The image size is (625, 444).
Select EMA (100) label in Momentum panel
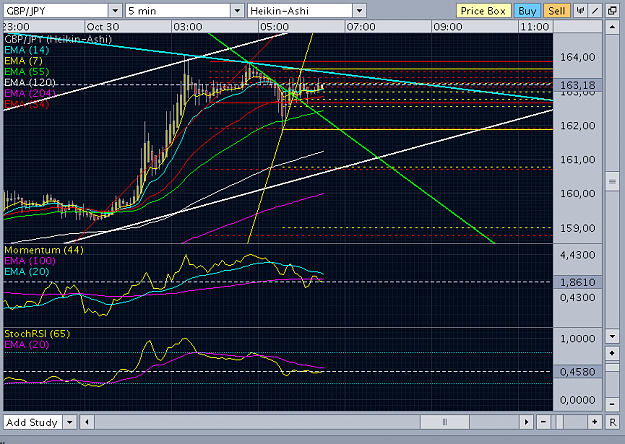point(29,261)
